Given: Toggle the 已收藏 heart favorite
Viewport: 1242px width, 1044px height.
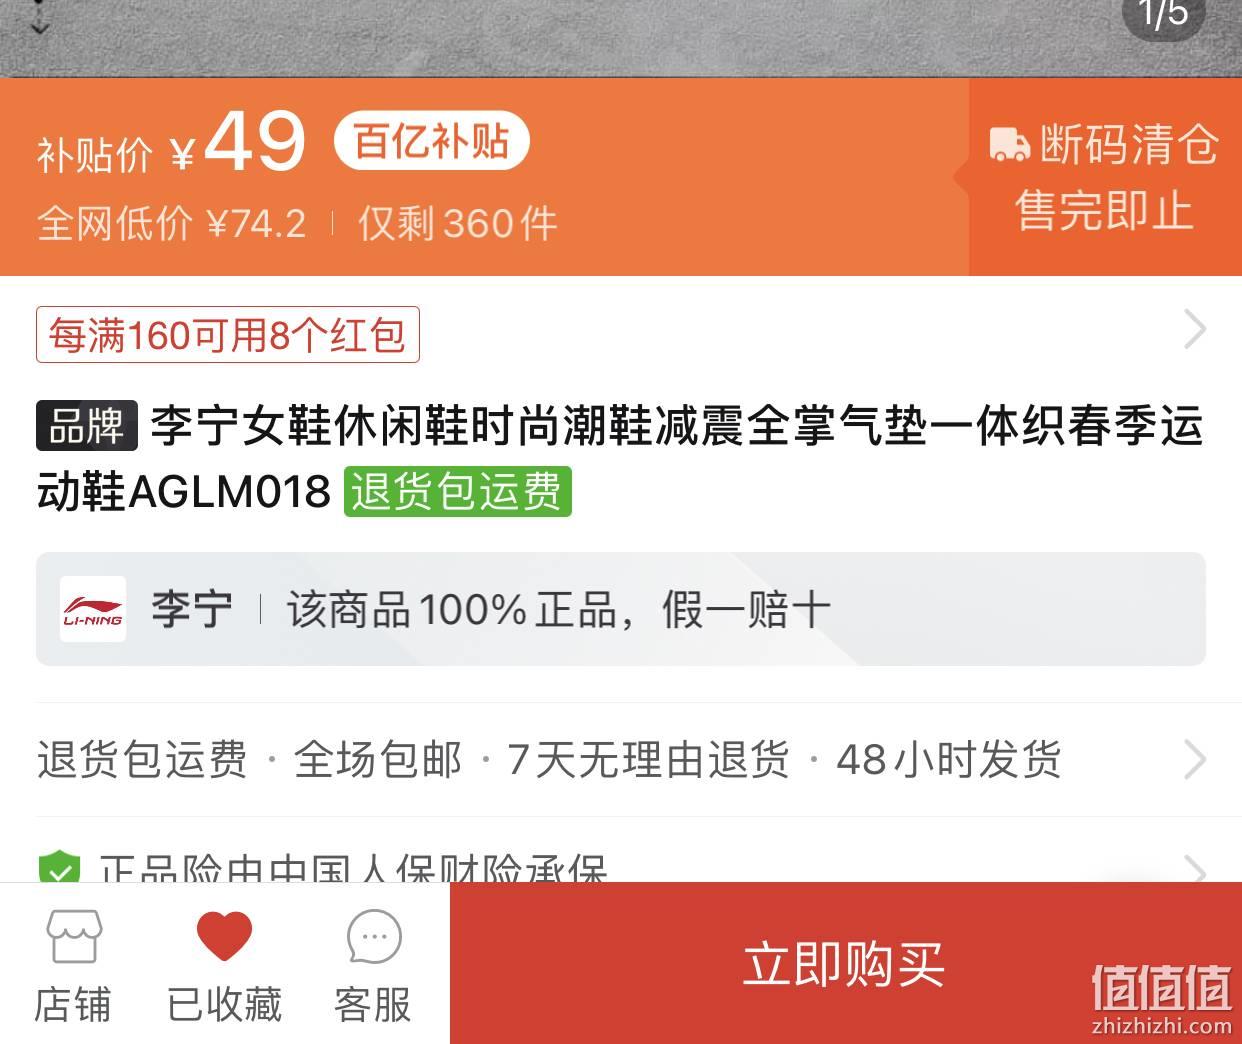Looking at the screenshot, I should tap(224, 964).
